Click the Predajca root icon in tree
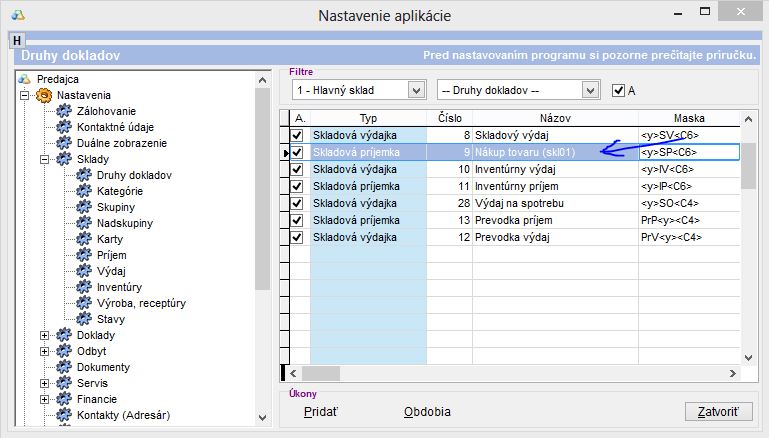 (24, 79)
